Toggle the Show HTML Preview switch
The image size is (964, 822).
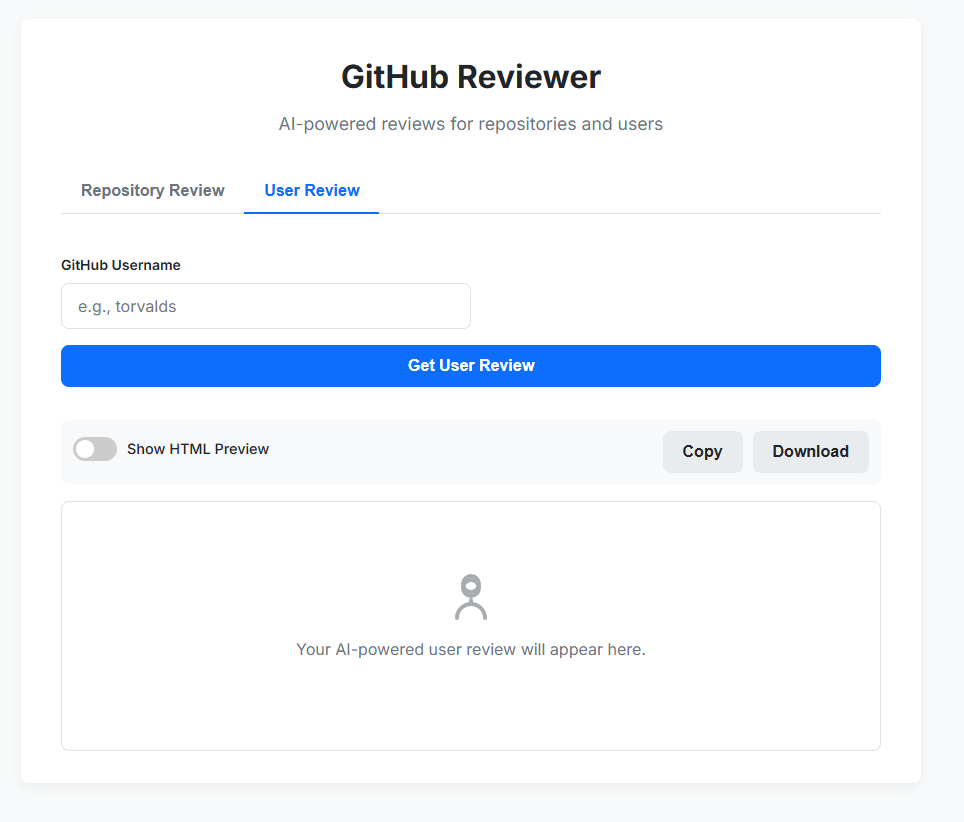coord(95,449)
